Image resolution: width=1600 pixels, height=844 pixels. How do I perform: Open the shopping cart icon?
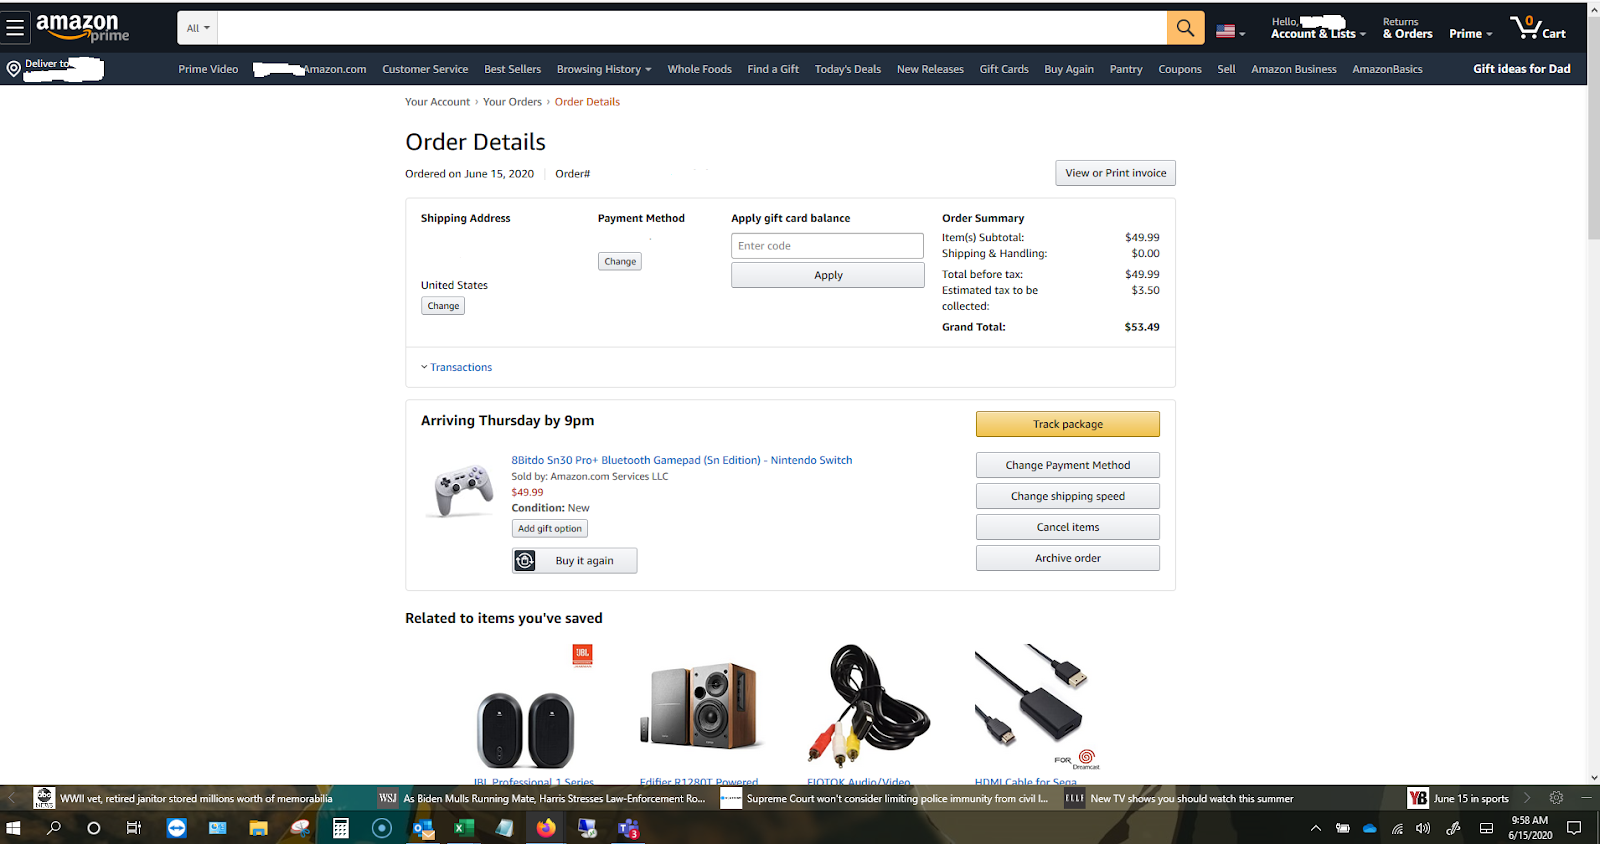[x=1538, y=27]
